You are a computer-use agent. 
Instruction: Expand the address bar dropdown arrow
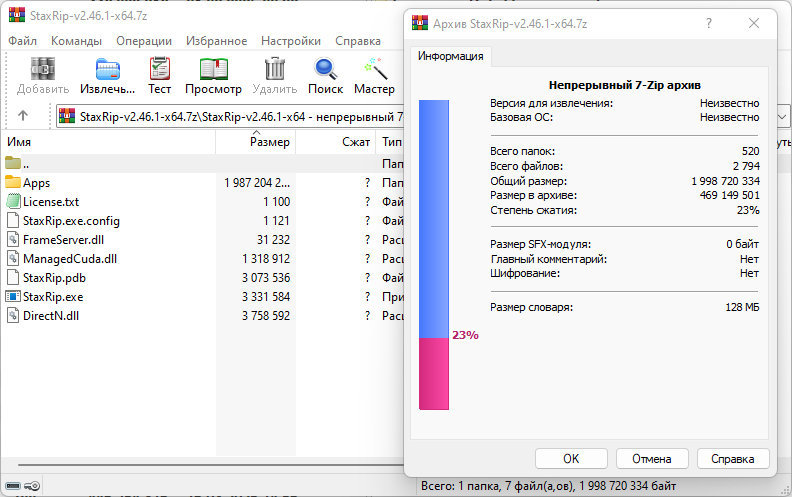(782, 117)
